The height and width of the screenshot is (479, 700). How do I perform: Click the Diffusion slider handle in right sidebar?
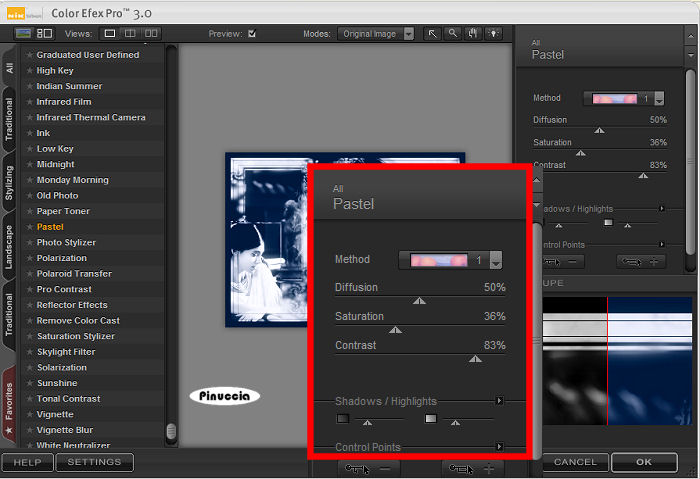click(x=599, y=131)
